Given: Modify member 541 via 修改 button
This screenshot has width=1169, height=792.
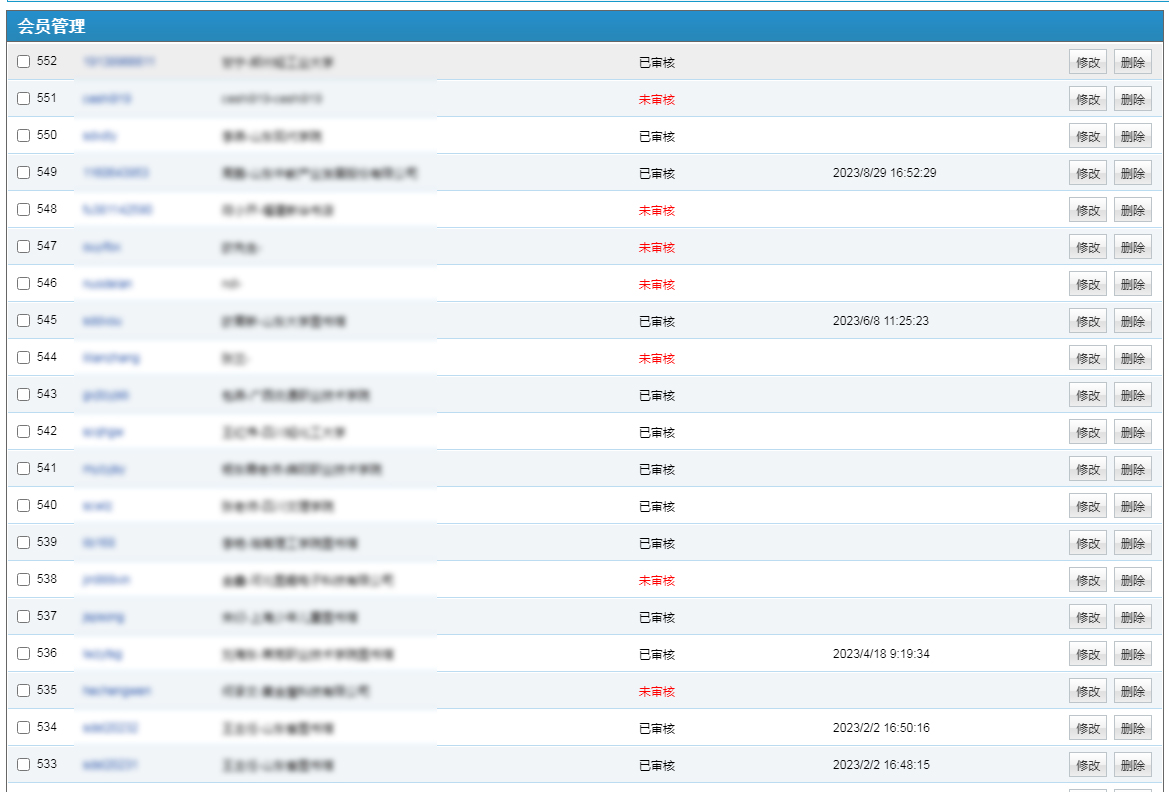Looking at the screenshot, I should coord(1087,469).
